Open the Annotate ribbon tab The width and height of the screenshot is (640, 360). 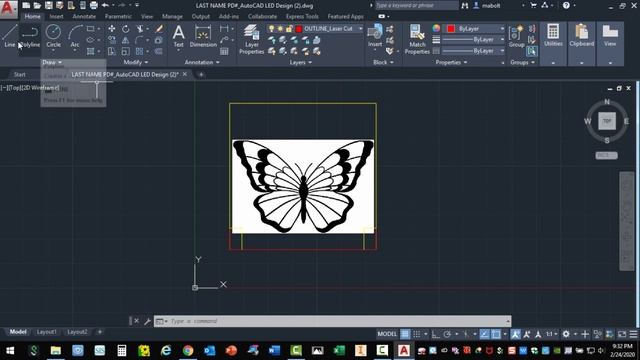(x=84, y=16)
